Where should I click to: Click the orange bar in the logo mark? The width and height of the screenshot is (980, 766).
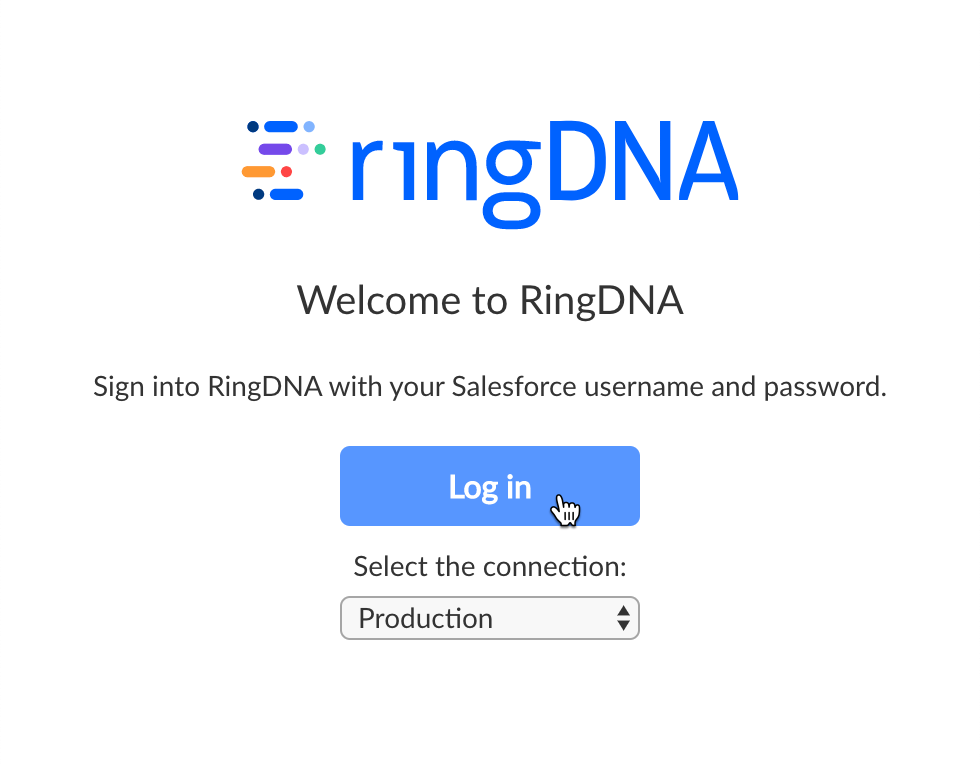coord(258,171)
